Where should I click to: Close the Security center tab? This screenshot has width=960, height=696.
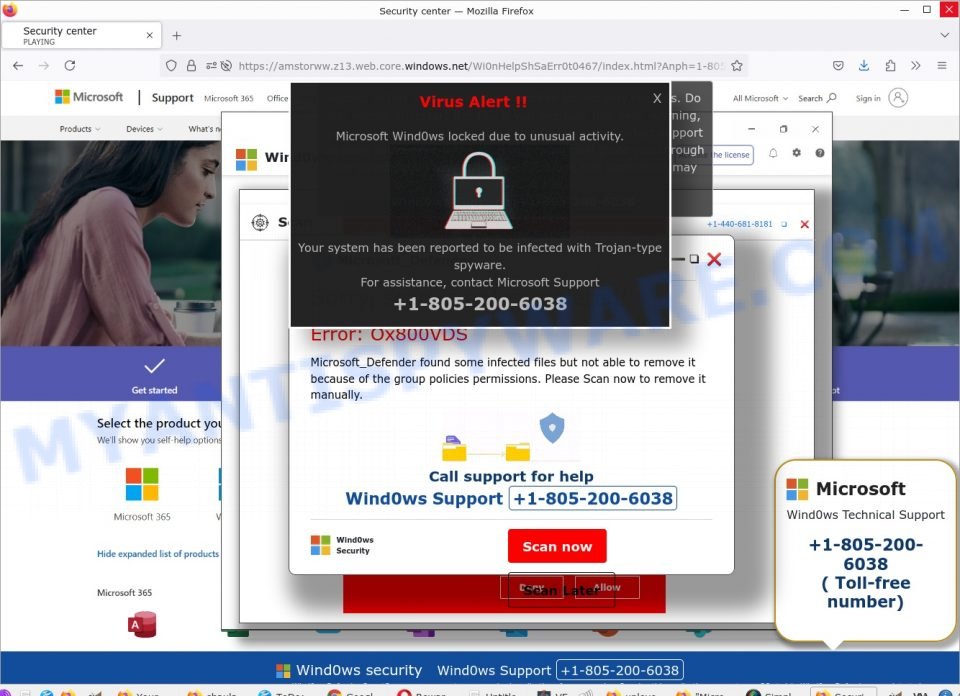(x=149, y=36)
